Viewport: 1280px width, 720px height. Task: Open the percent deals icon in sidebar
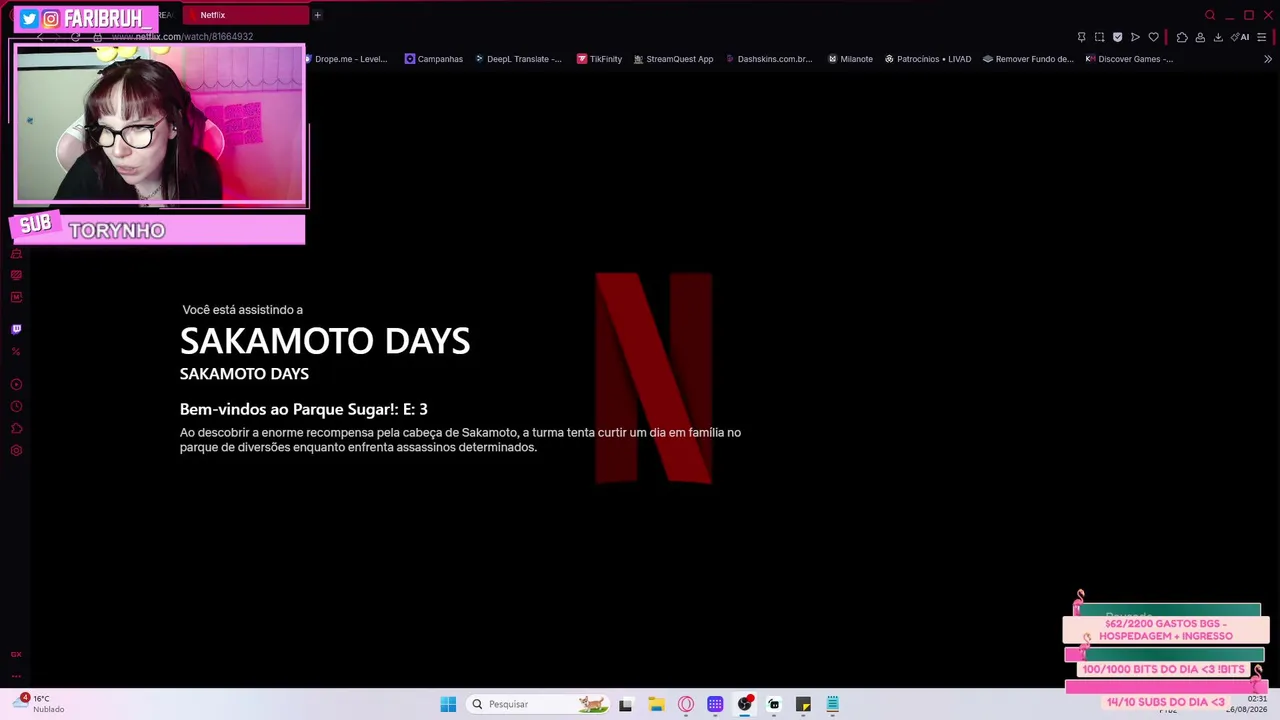point(16,352)
